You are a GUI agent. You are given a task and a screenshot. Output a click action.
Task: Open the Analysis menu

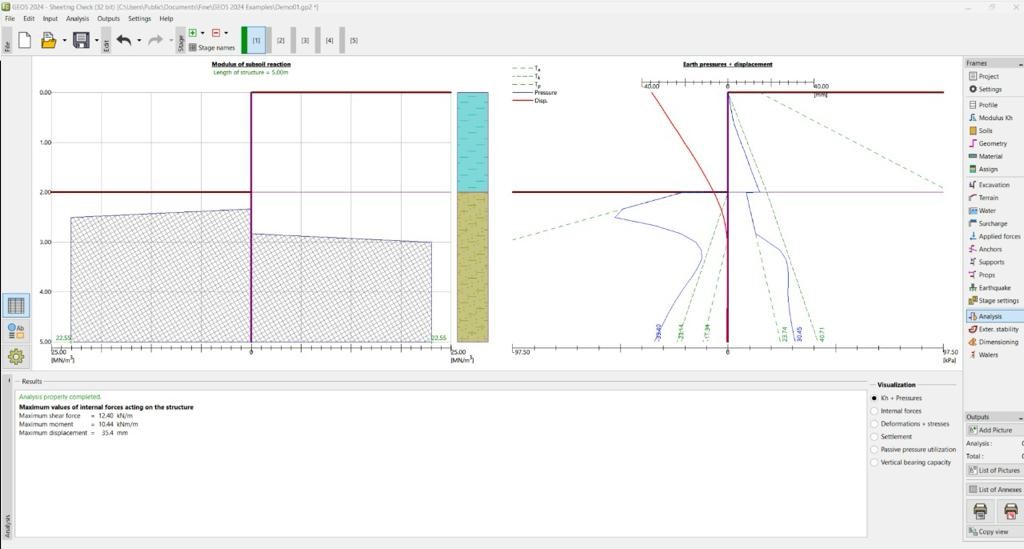tap(77, 18)
